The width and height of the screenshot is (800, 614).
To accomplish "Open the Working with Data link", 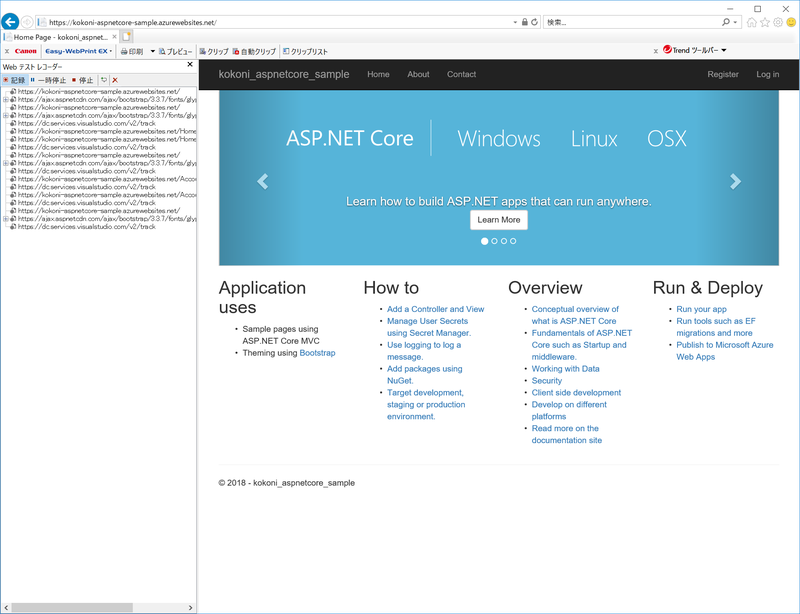I will (x=565, y=369).
